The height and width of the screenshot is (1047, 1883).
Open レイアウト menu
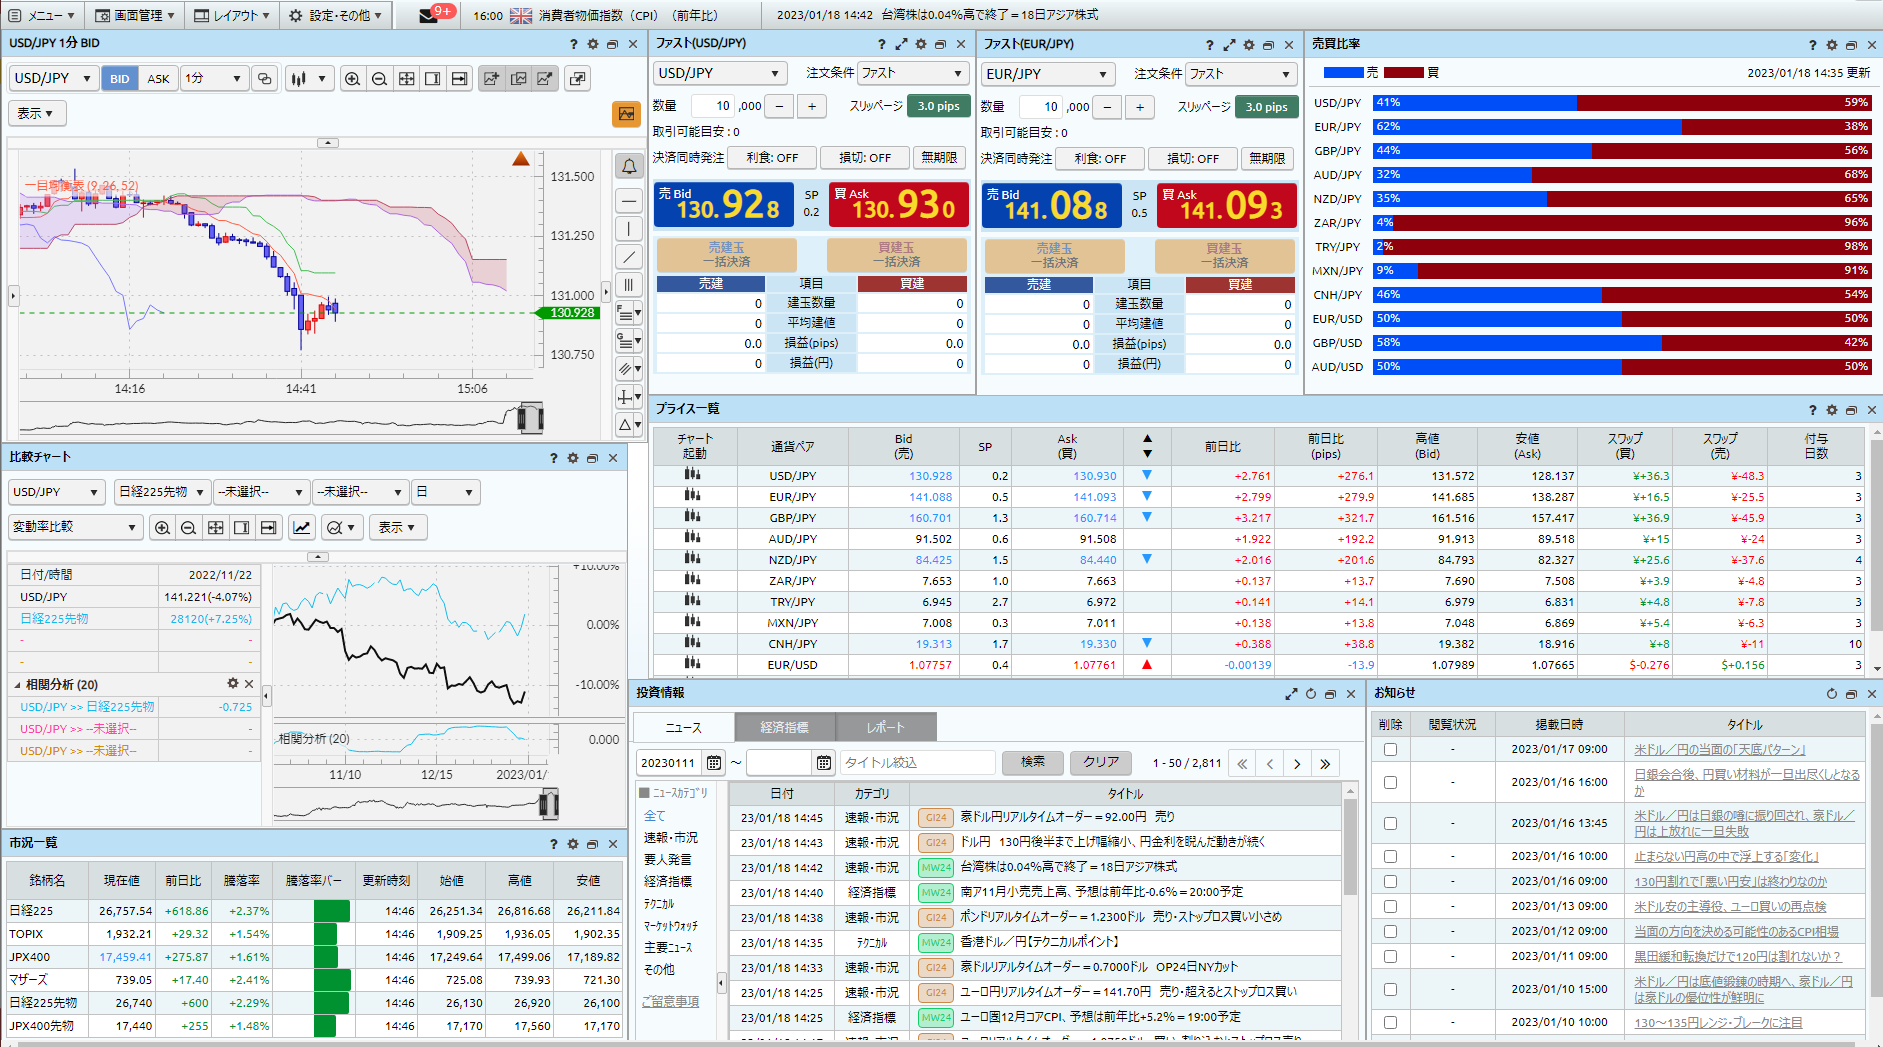point(231,15)
